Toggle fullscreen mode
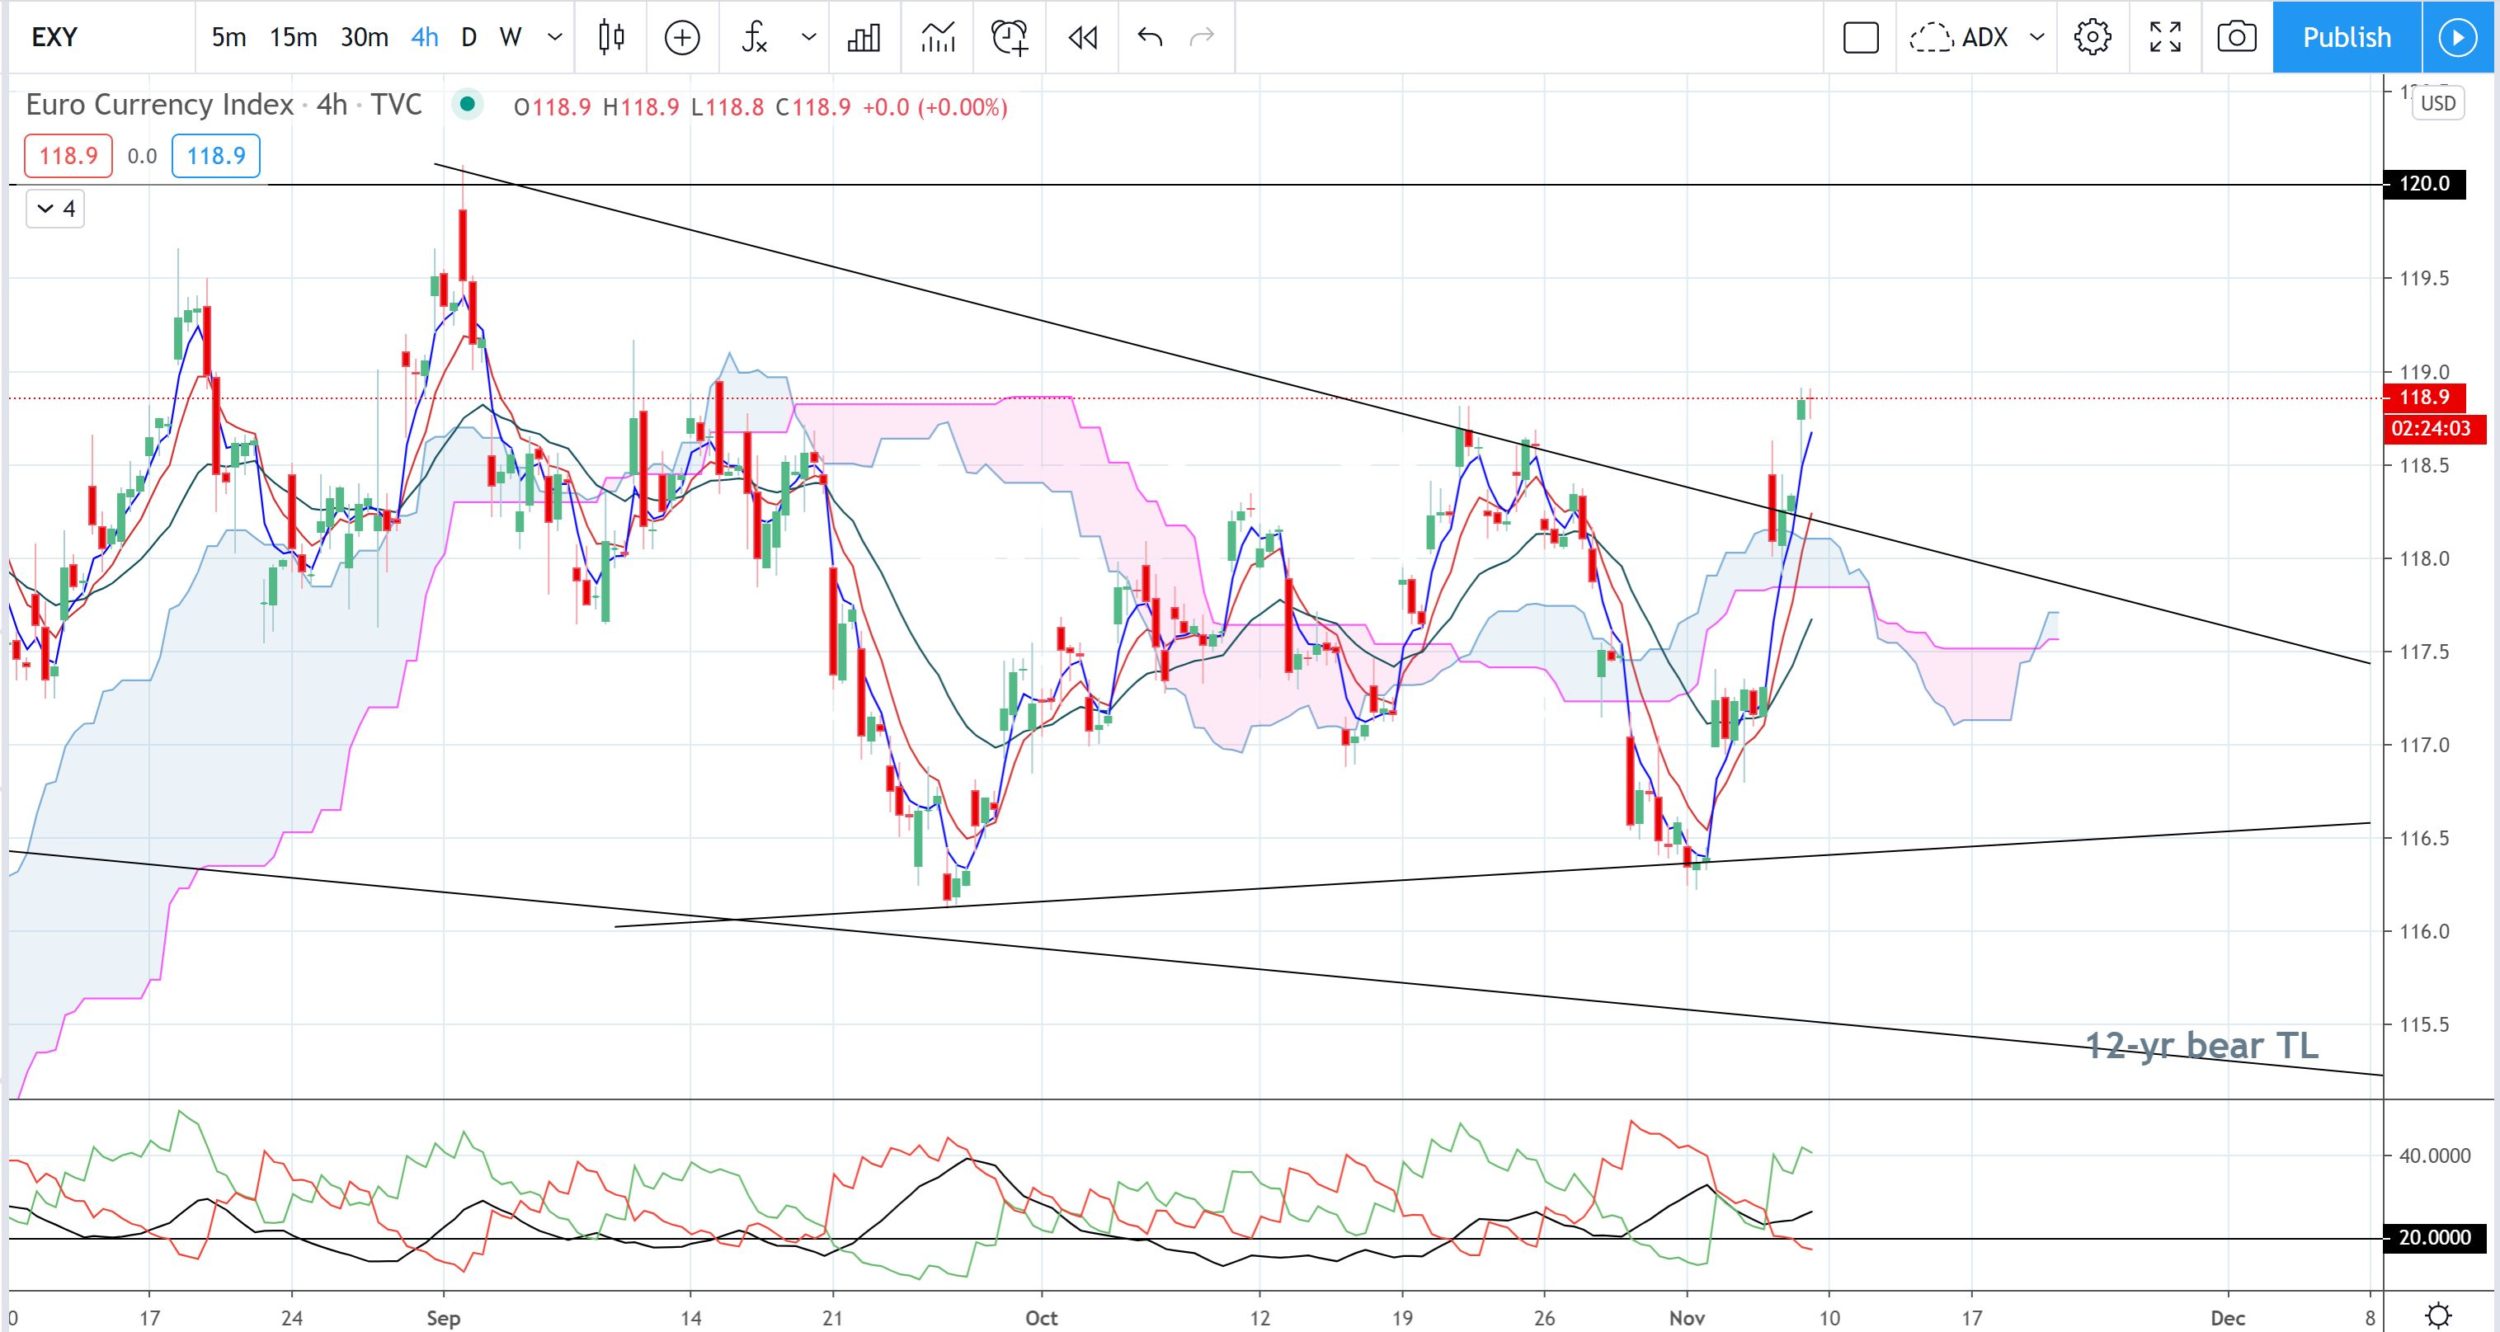The image size is (2500, 1332). [2165, 38]
